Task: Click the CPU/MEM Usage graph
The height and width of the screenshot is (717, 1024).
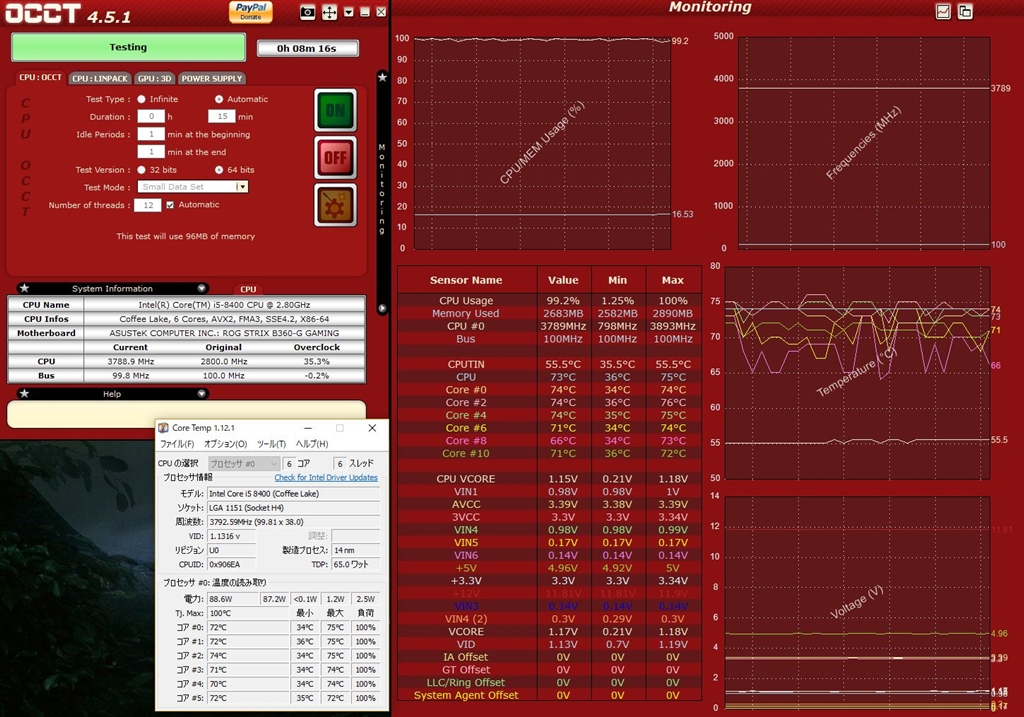Action: point(542,143)
